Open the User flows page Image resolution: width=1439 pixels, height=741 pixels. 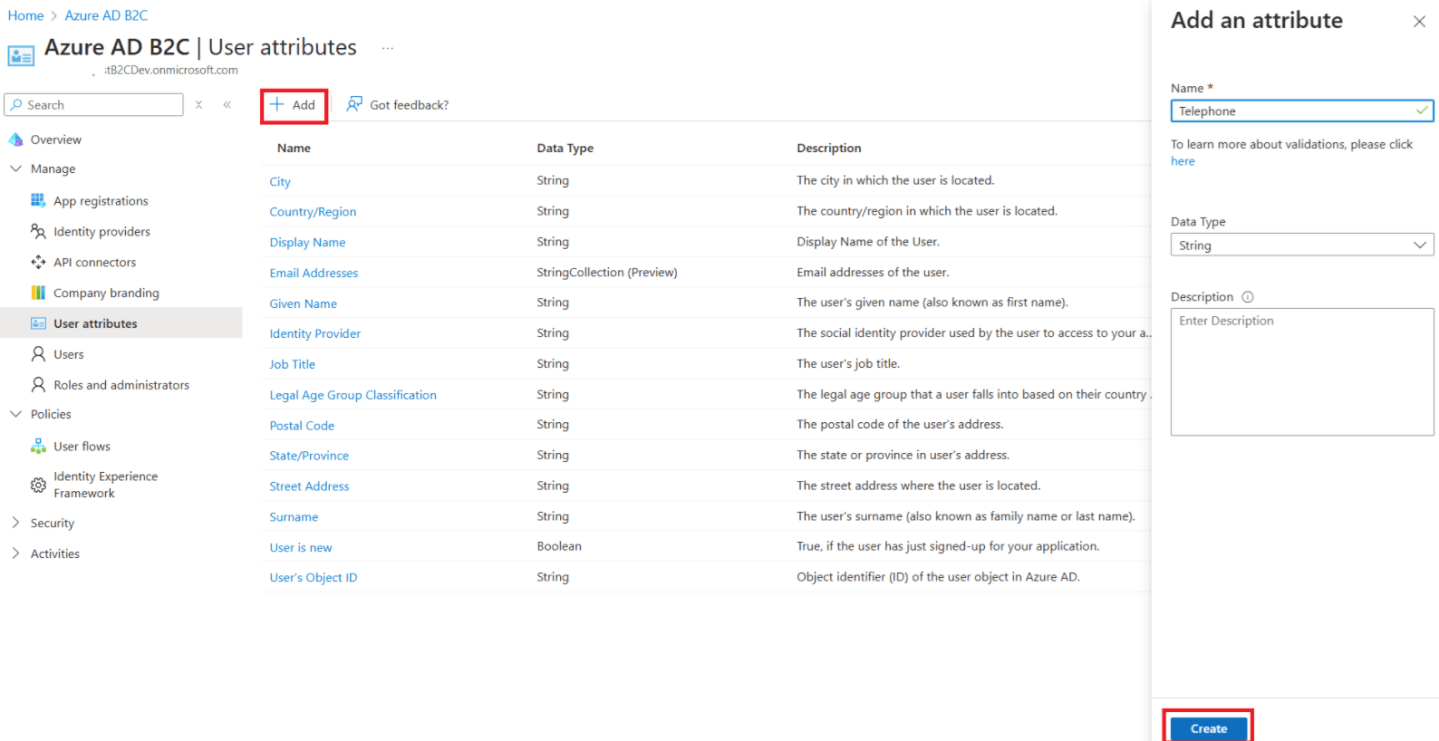pyautogui.click(x=79, y=445)
